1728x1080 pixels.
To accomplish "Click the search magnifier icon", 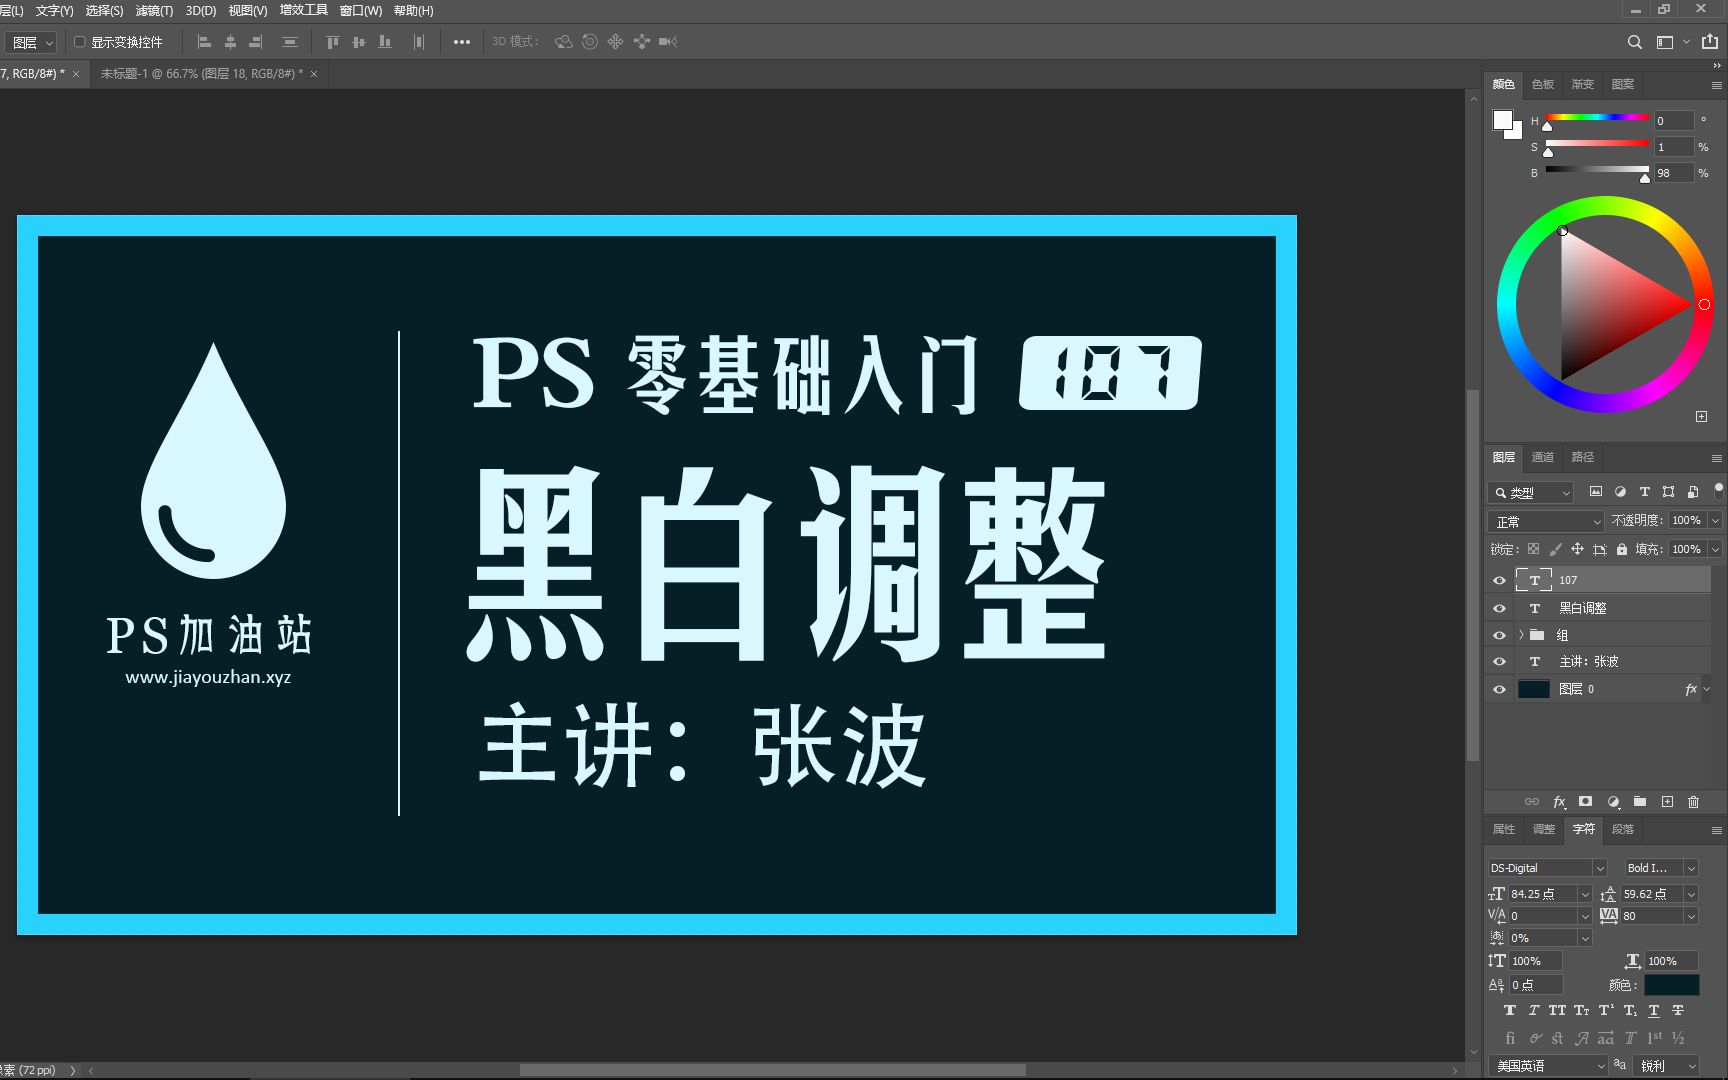I will coord(1634,42).
